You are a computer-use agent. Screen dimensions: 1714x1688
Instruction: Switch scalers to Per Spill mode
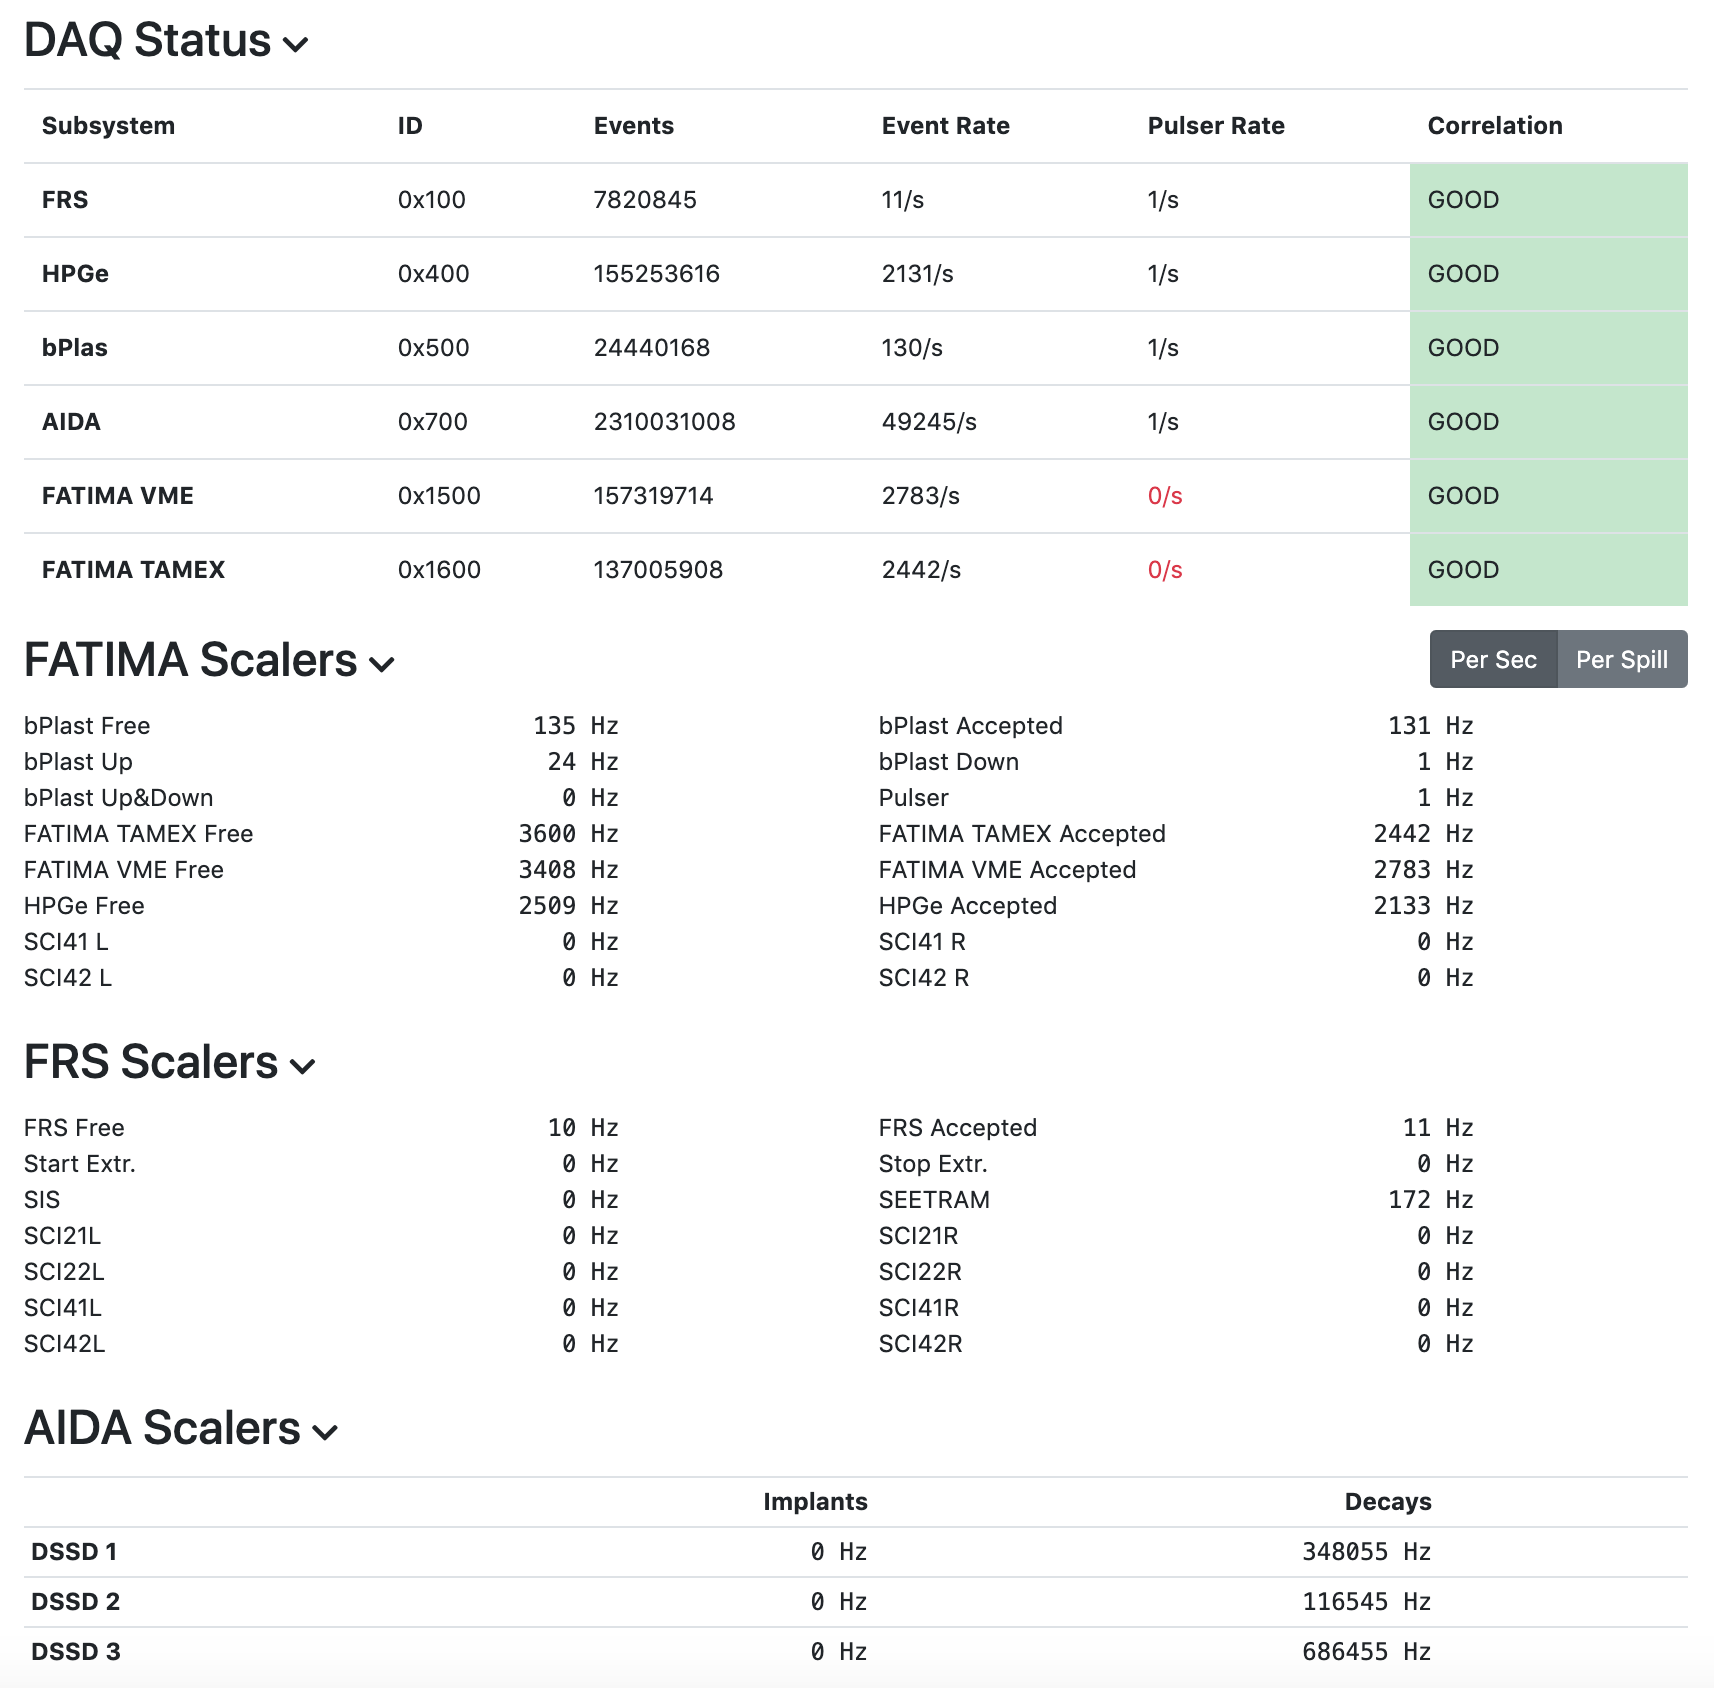[1621, 660]
